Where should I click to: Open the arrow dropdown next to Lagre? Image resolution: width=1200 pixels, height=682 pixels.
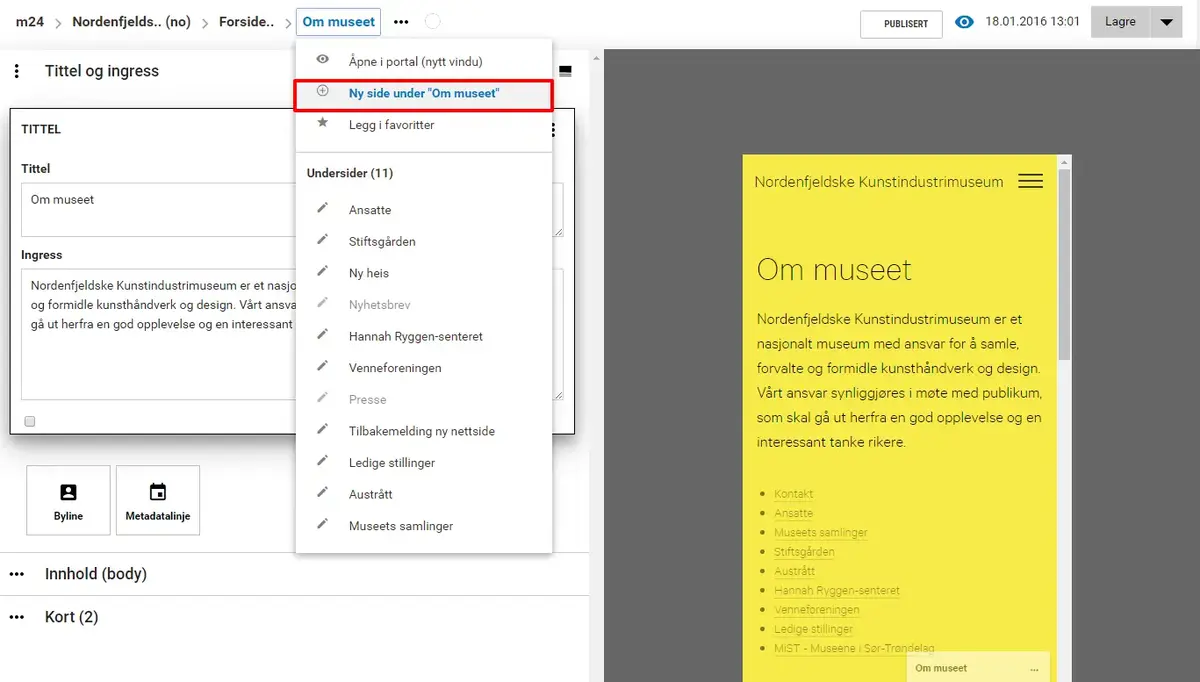[1166, 22]
